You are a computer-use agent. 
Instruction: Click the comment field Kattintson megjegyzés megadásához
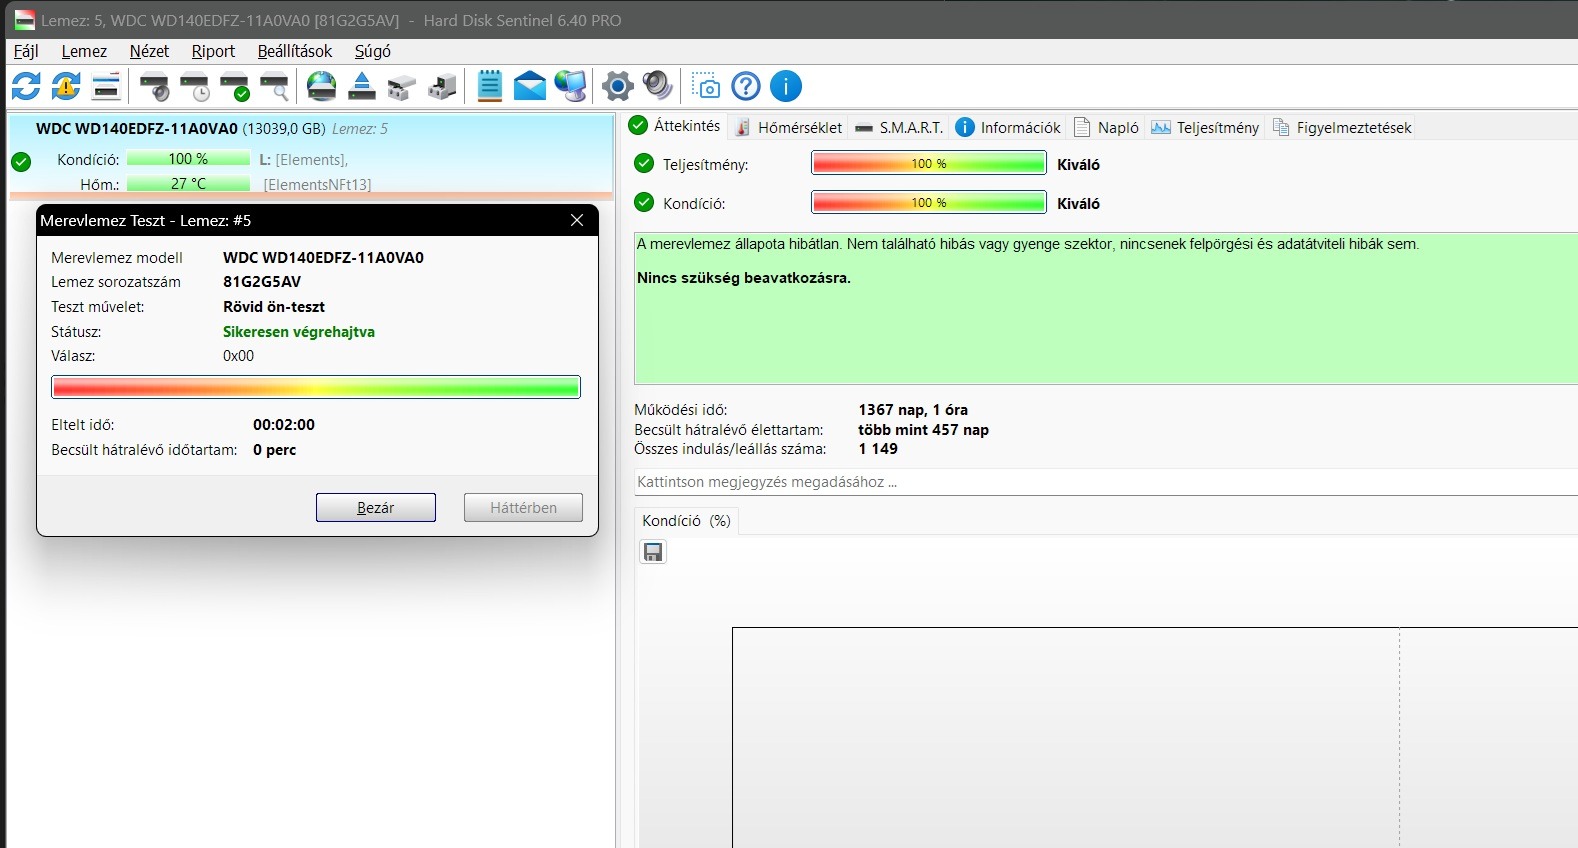point(1105,482)
